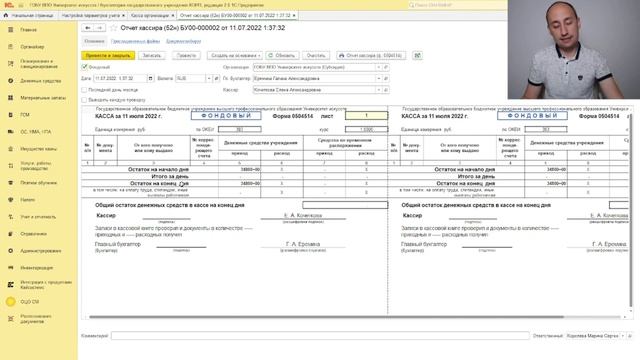
Task: Open the Налоги section icon
Action: [11, 200]
